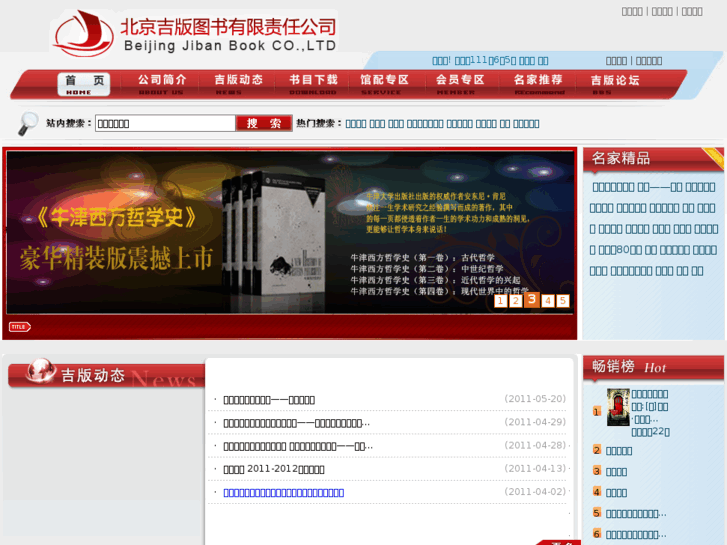Open bestseller rank 6 entry

[x=636, y=534]
